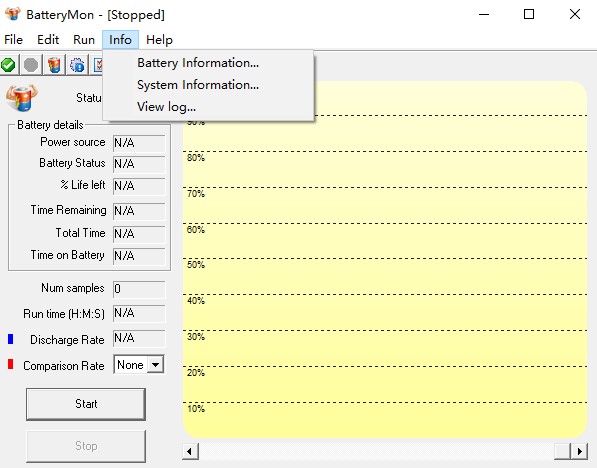Viewport: 597px width, 468px height.
Task: Click the 40% label on the graph
Action: [x=196, y=301]
